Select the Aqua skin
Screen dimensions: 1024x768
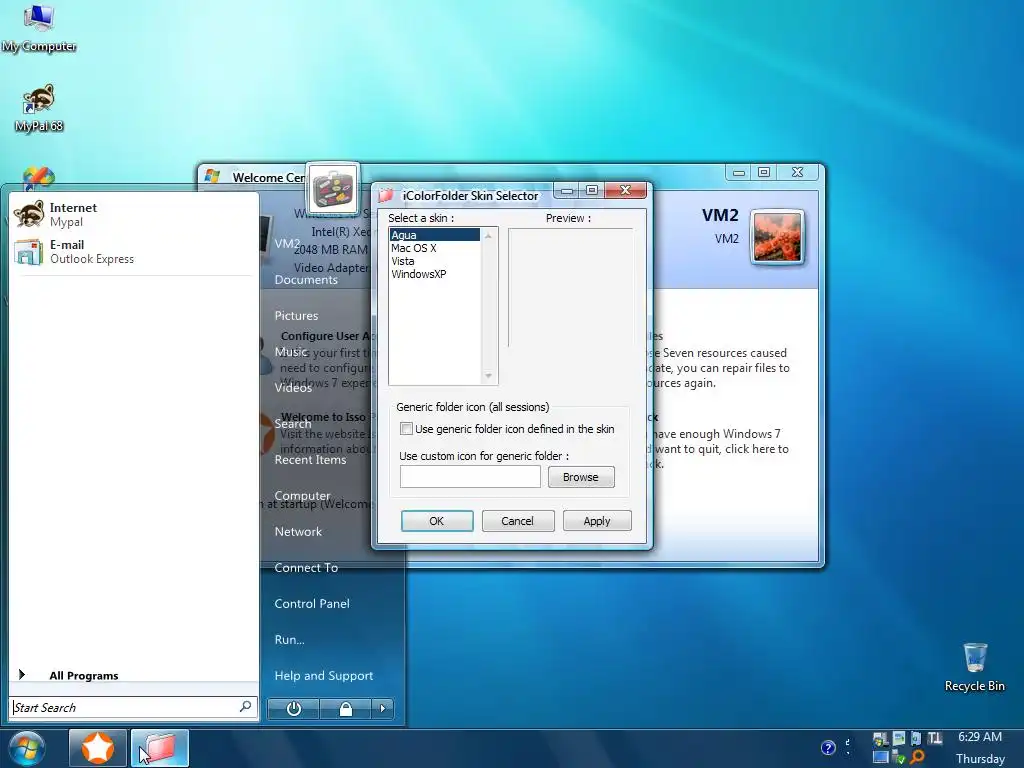434,235
